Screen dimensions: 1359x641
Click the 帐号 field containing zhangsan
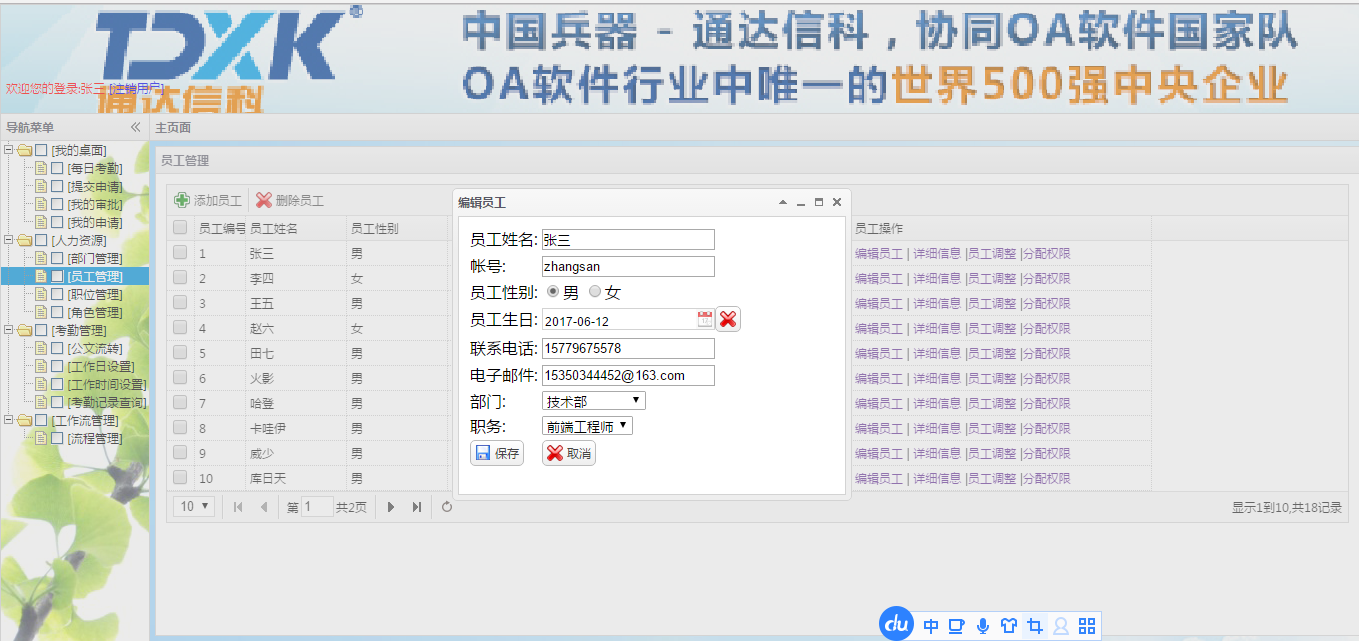coord(628,266)
